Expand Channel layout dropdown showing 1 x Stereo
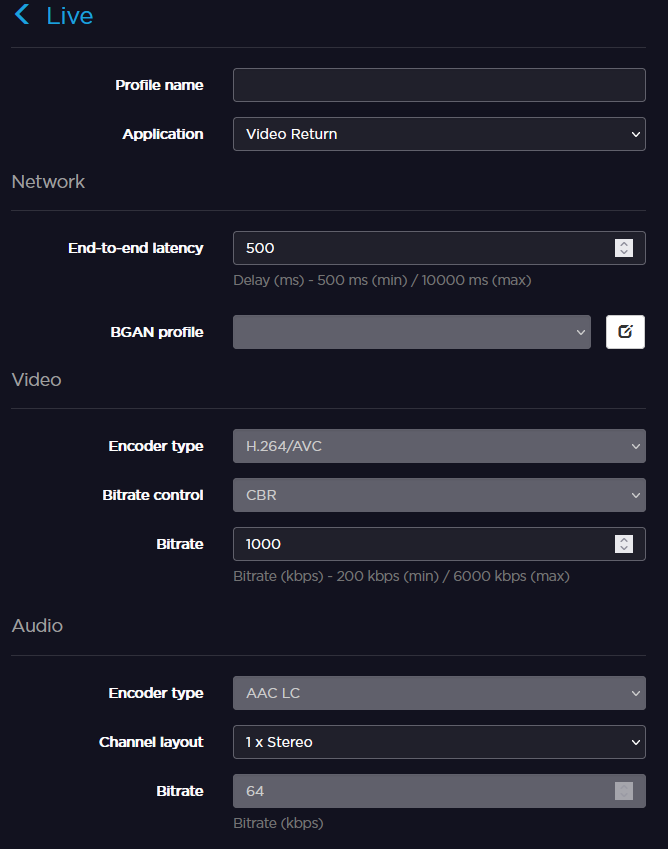668x849 pixels. coord(438,742)
